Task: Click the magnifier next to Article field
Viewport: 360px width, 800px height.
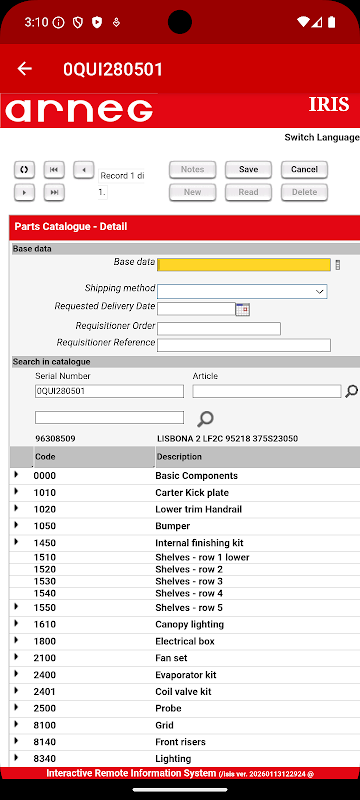Action: point(351,391)
